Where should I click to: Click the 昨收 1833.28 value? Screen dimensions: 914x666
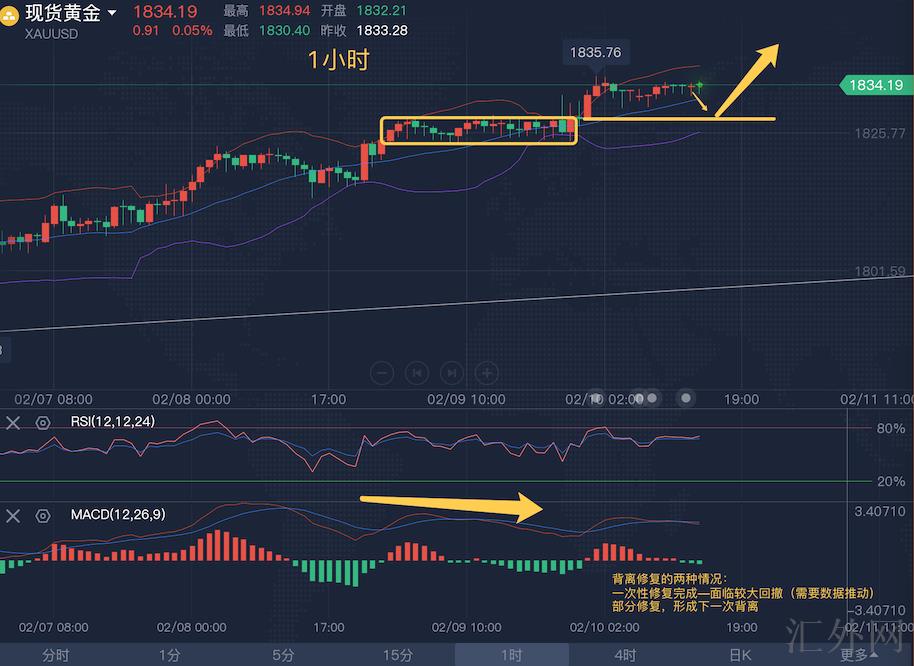click(x=382, y=30)
